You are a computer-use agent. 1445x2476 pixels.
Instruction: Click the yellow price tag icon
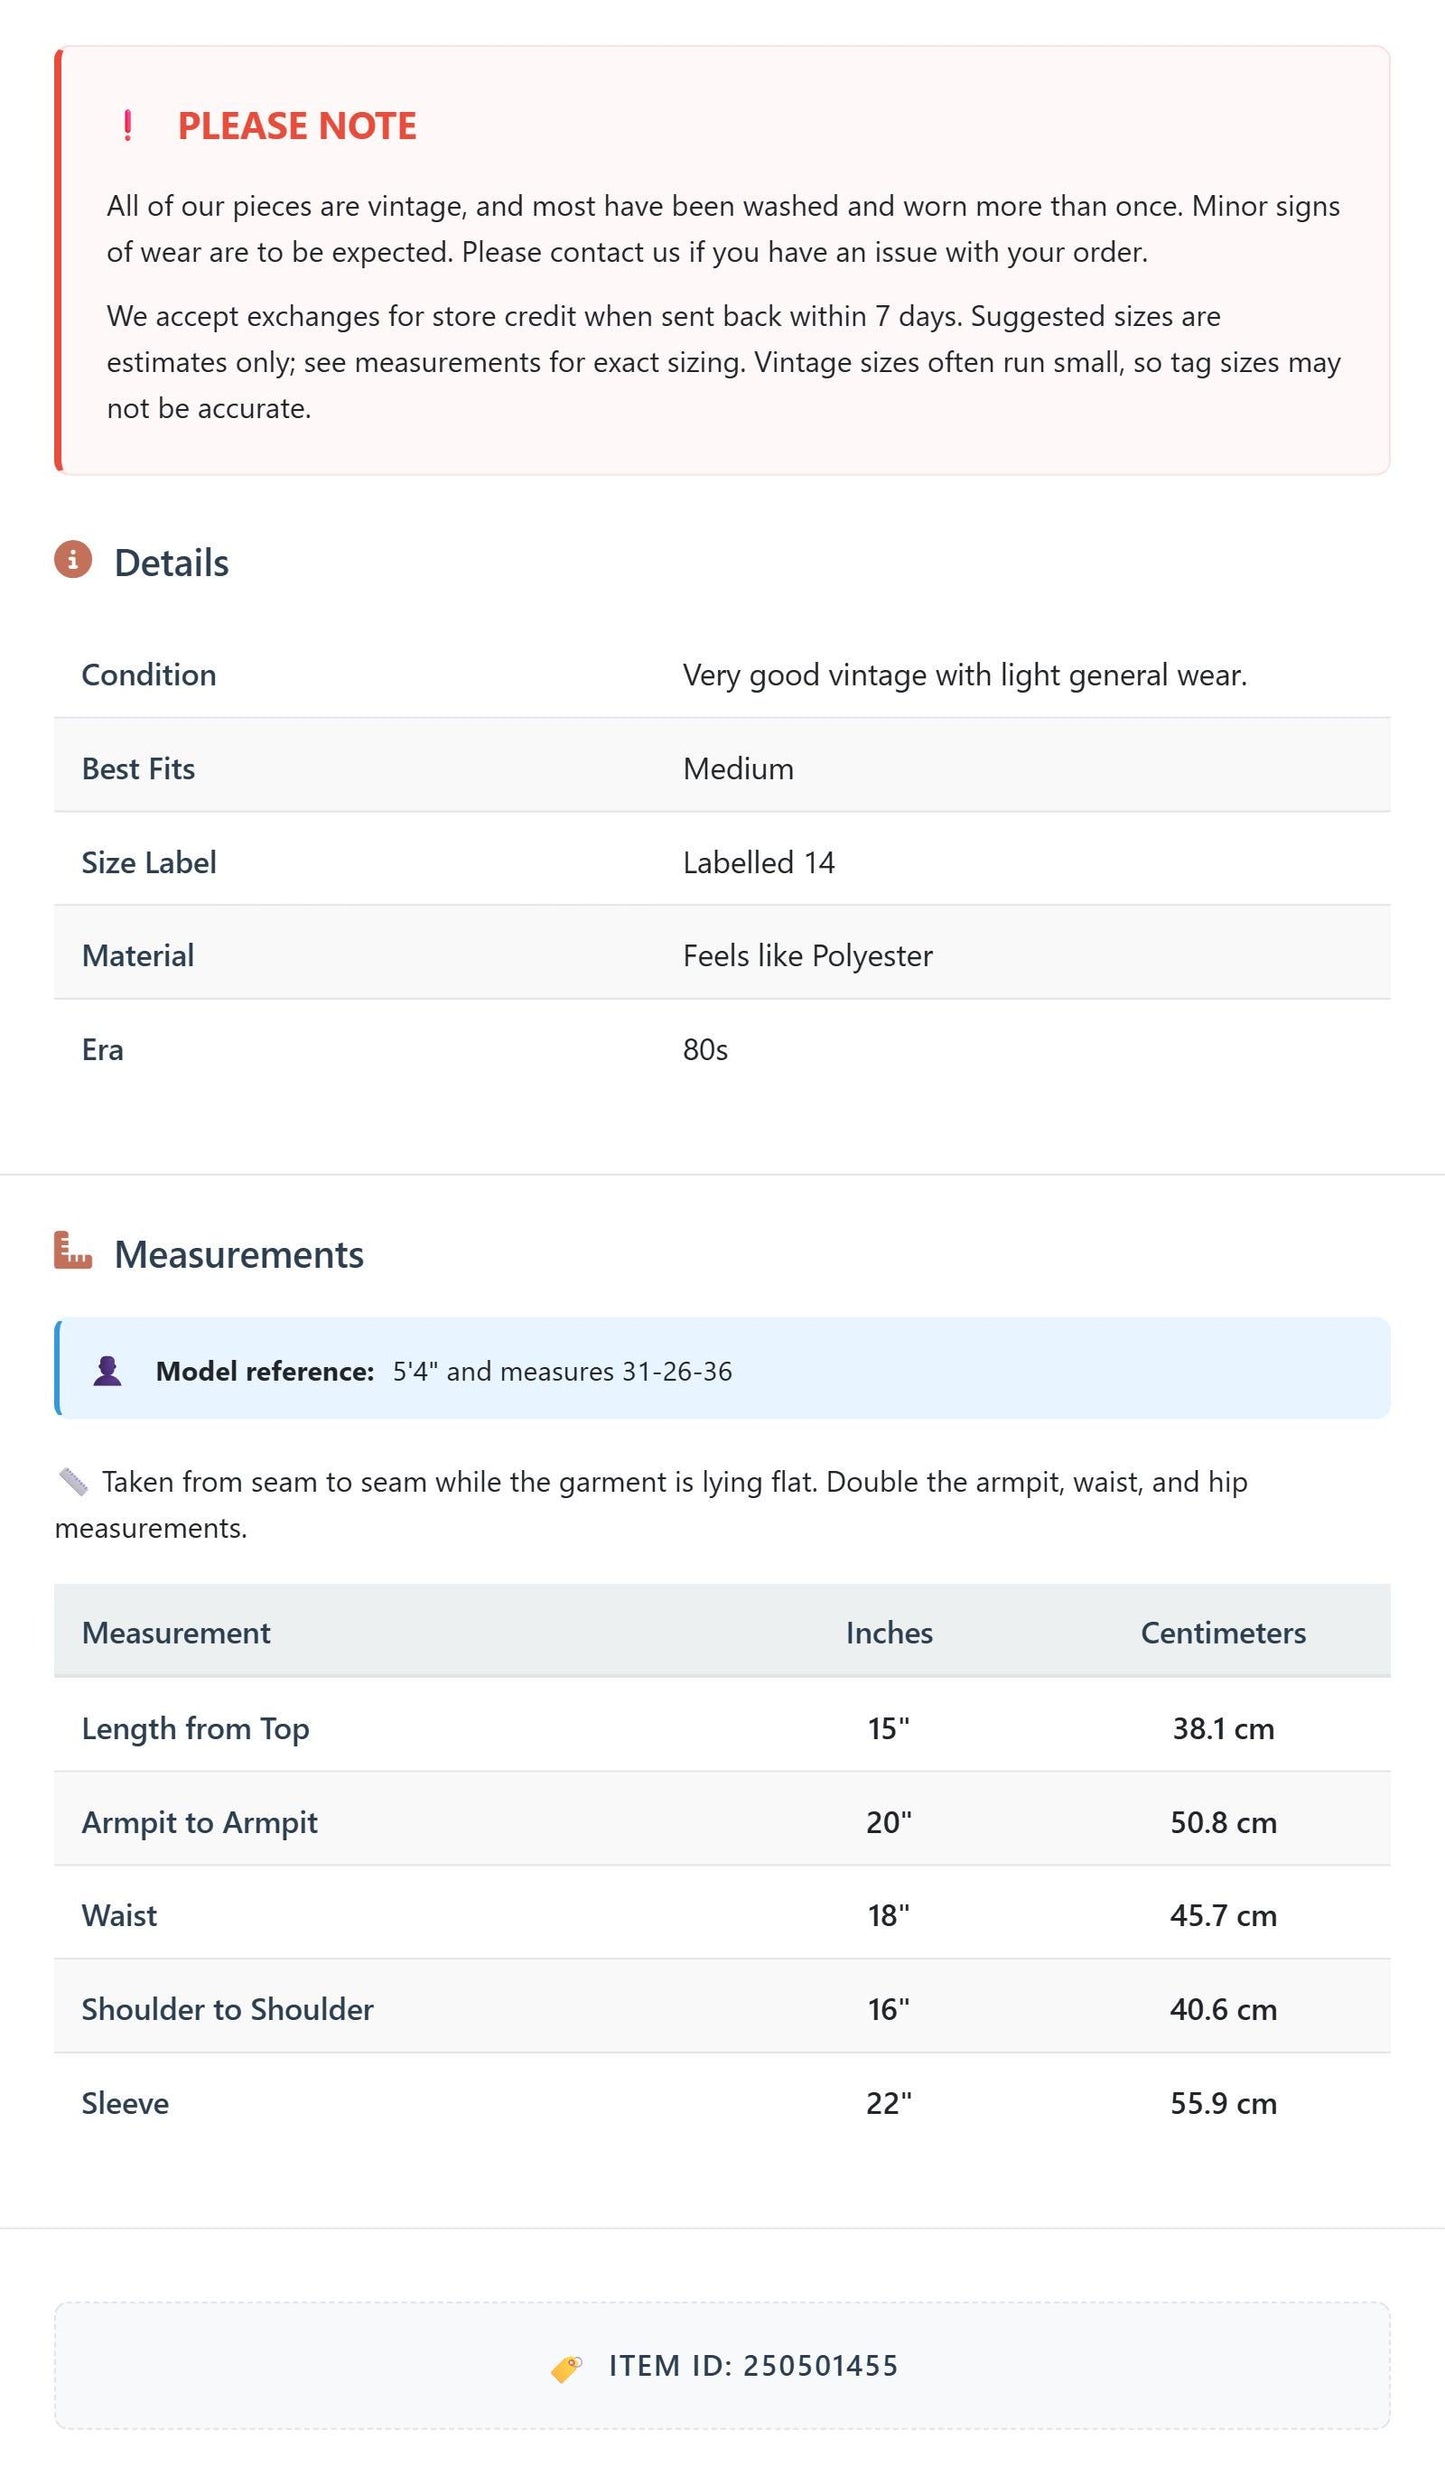click(566, 2368)
